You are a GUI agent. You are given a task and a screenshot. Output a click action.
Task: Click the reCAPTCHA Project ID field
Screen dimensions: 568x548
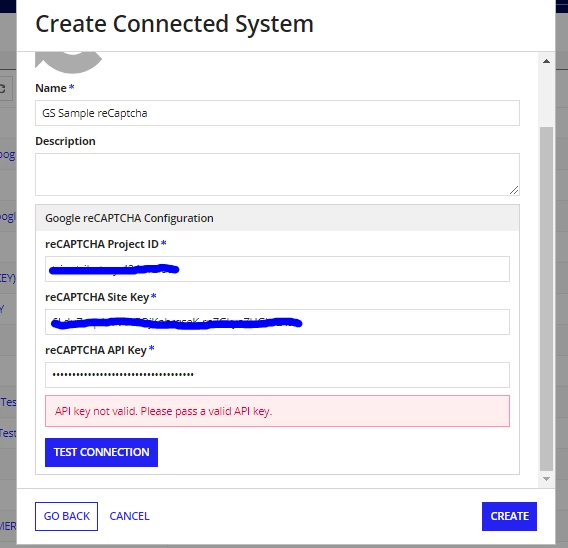277,269
